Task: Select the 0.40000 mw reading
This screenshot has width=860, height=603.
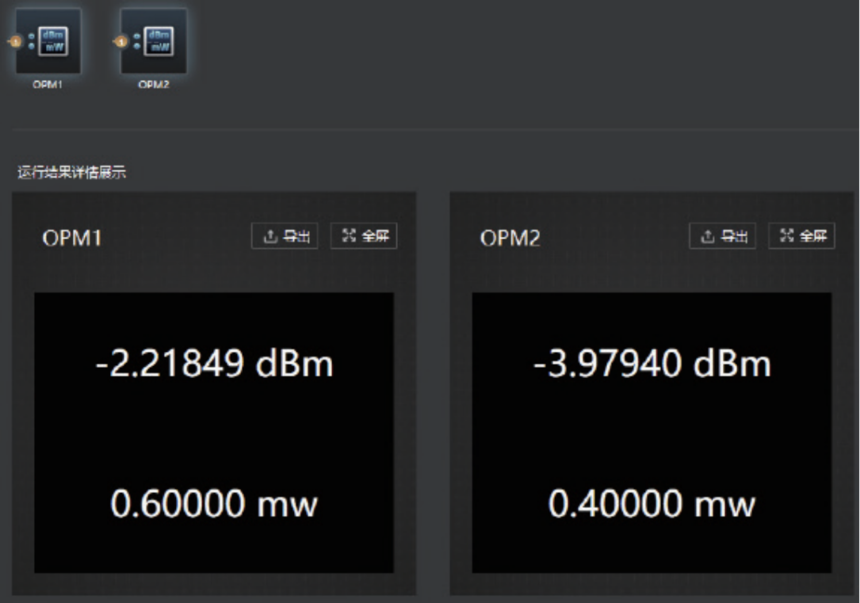Action: tap(652, 504)
